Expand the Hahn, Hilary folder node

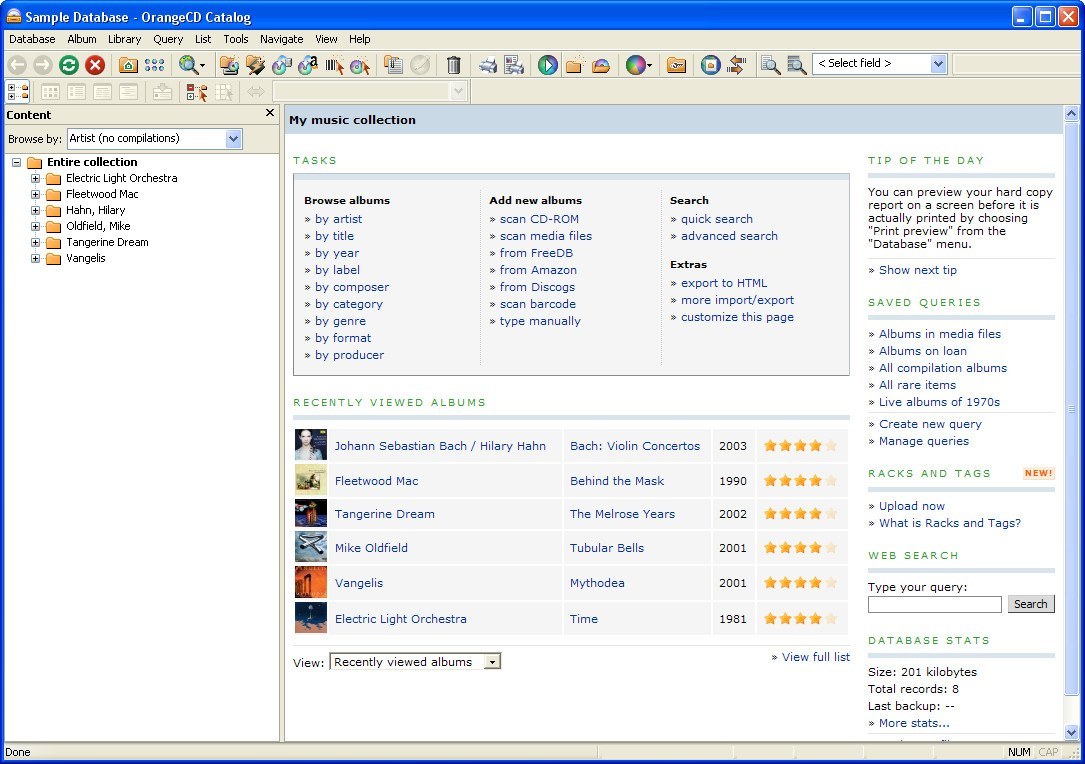click(35, 210)
